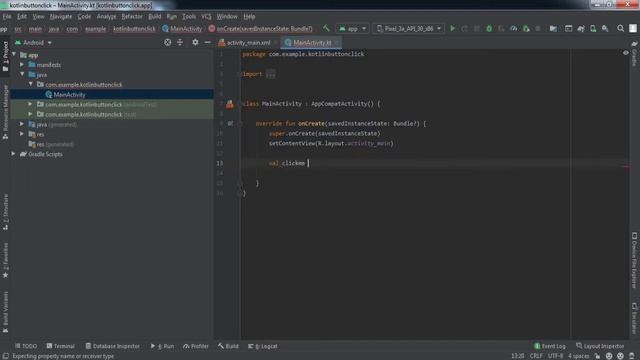Screen dimensions: 640x360
Task: Expand the folded import block
Action: (270, 74)
